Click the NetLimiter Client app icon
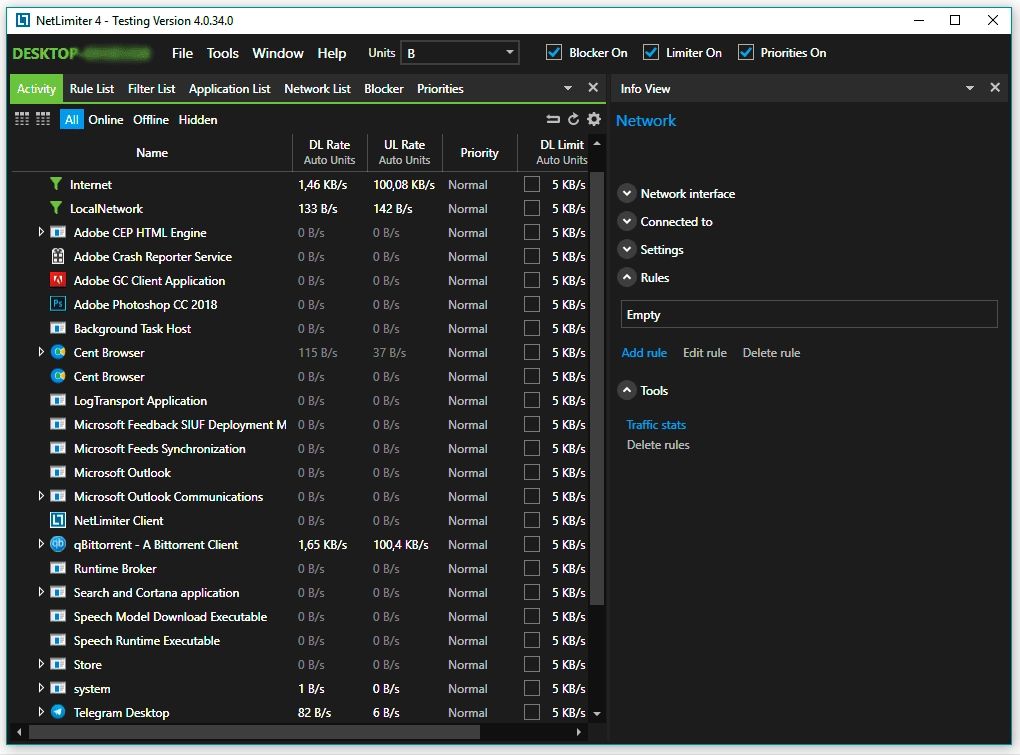The height and width of the screenshot is (755, 1020). [58, 520]
